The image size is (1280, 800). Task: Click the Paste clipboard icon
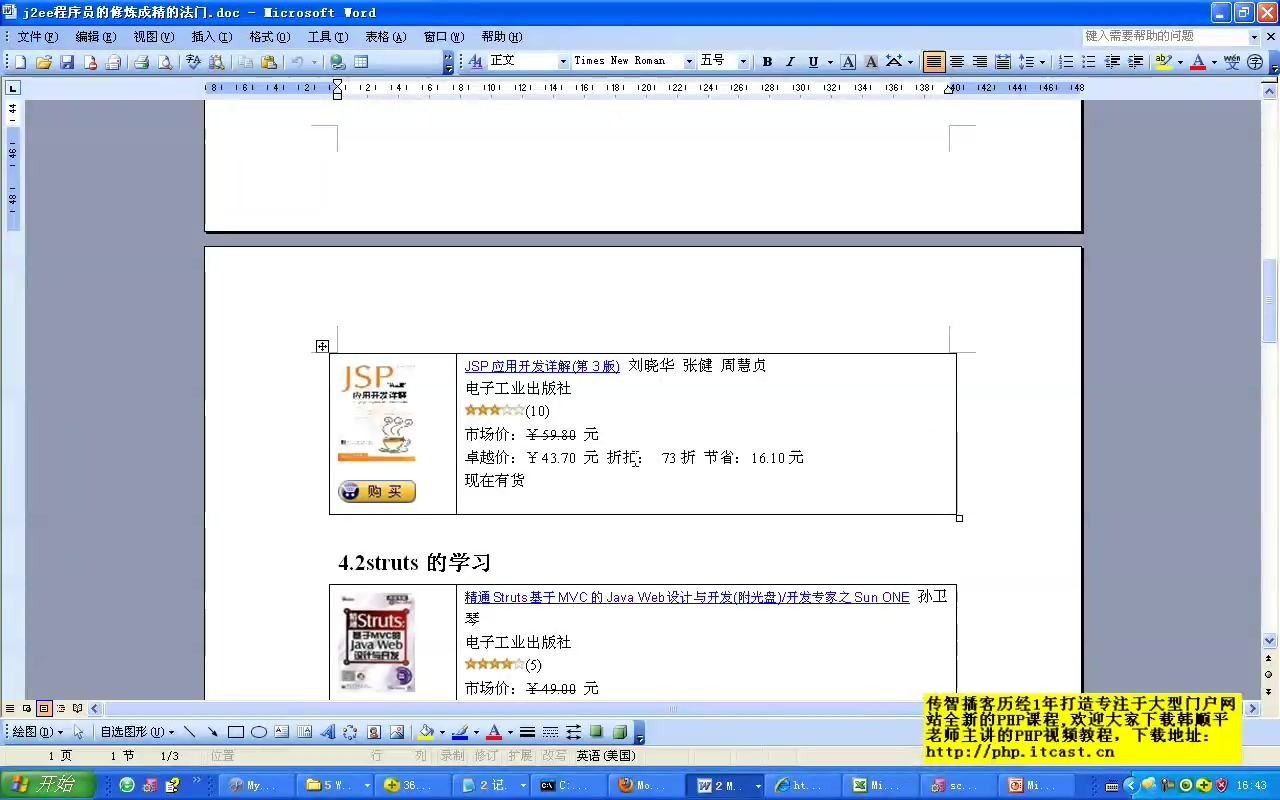269,62
